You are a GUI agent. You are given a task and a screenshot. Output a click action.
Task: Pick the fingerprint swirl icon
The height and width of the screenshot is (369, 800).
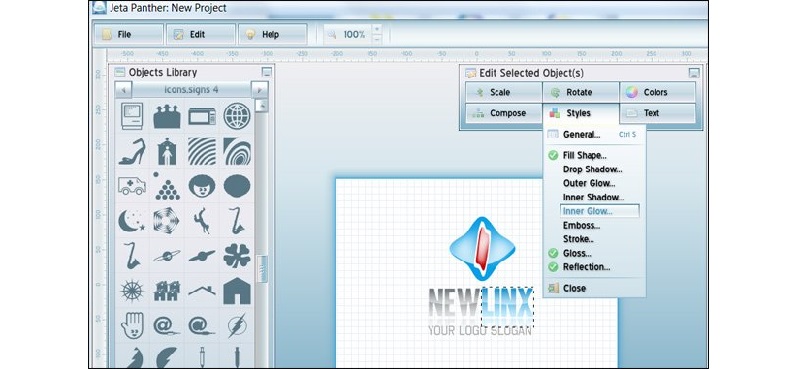click(x=237, y=152)
